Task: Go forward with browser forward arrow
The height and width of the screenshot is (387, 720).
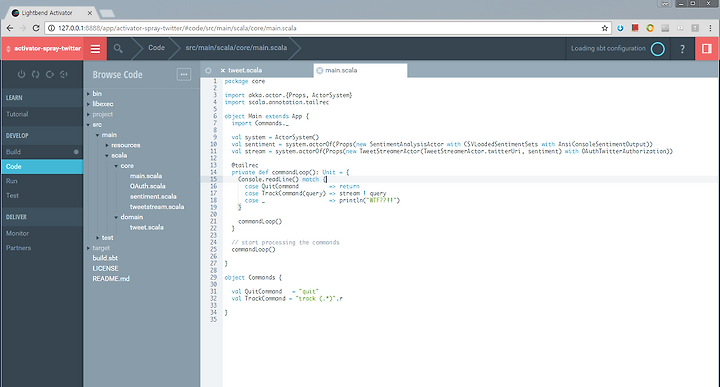Action: pyautogui.click(x=23, y=28)
